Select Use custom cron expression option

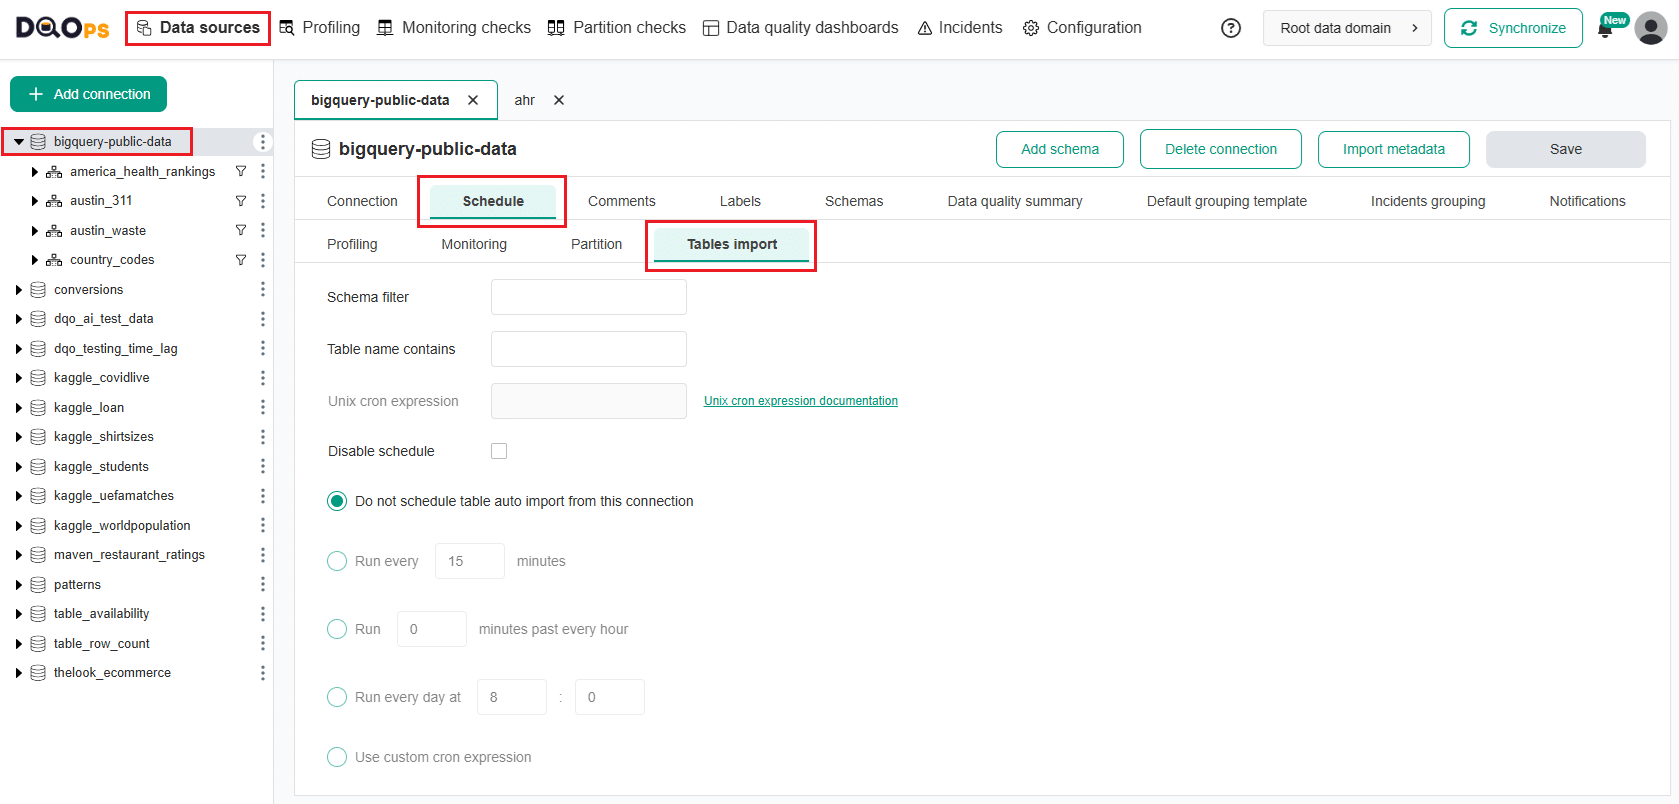point(337,757)
